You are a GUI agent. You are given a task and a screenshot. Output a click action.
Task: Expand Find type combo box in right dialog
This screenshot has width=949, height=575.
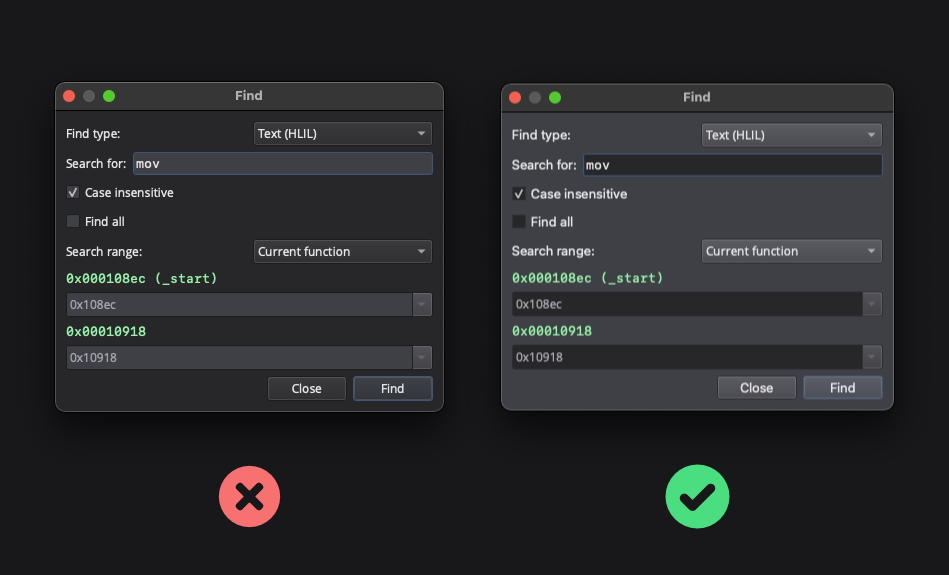(791, 135)
